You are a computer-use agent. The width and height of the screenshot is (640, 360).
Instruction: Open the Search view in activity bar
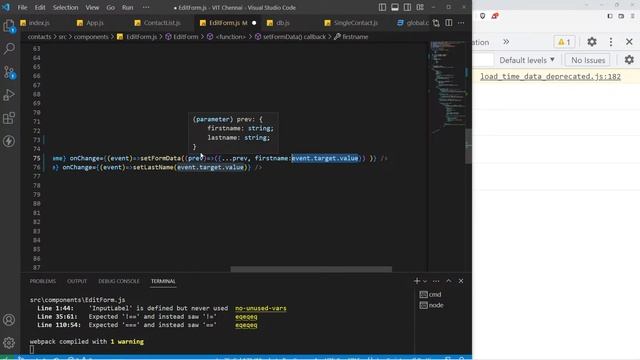coord(9,49)
